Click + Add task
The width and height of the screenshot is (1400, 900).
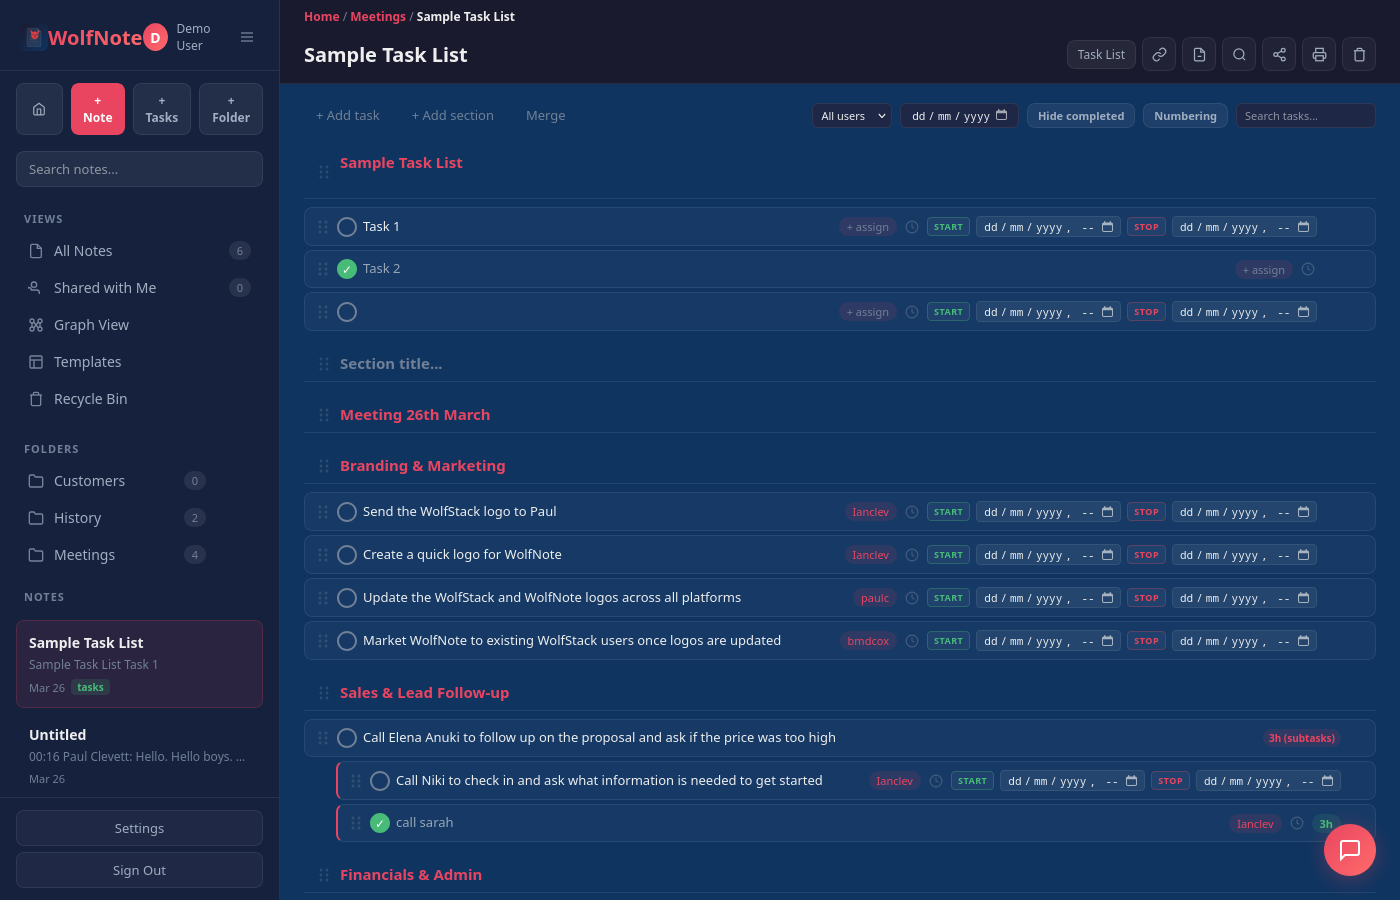point(348,116)
